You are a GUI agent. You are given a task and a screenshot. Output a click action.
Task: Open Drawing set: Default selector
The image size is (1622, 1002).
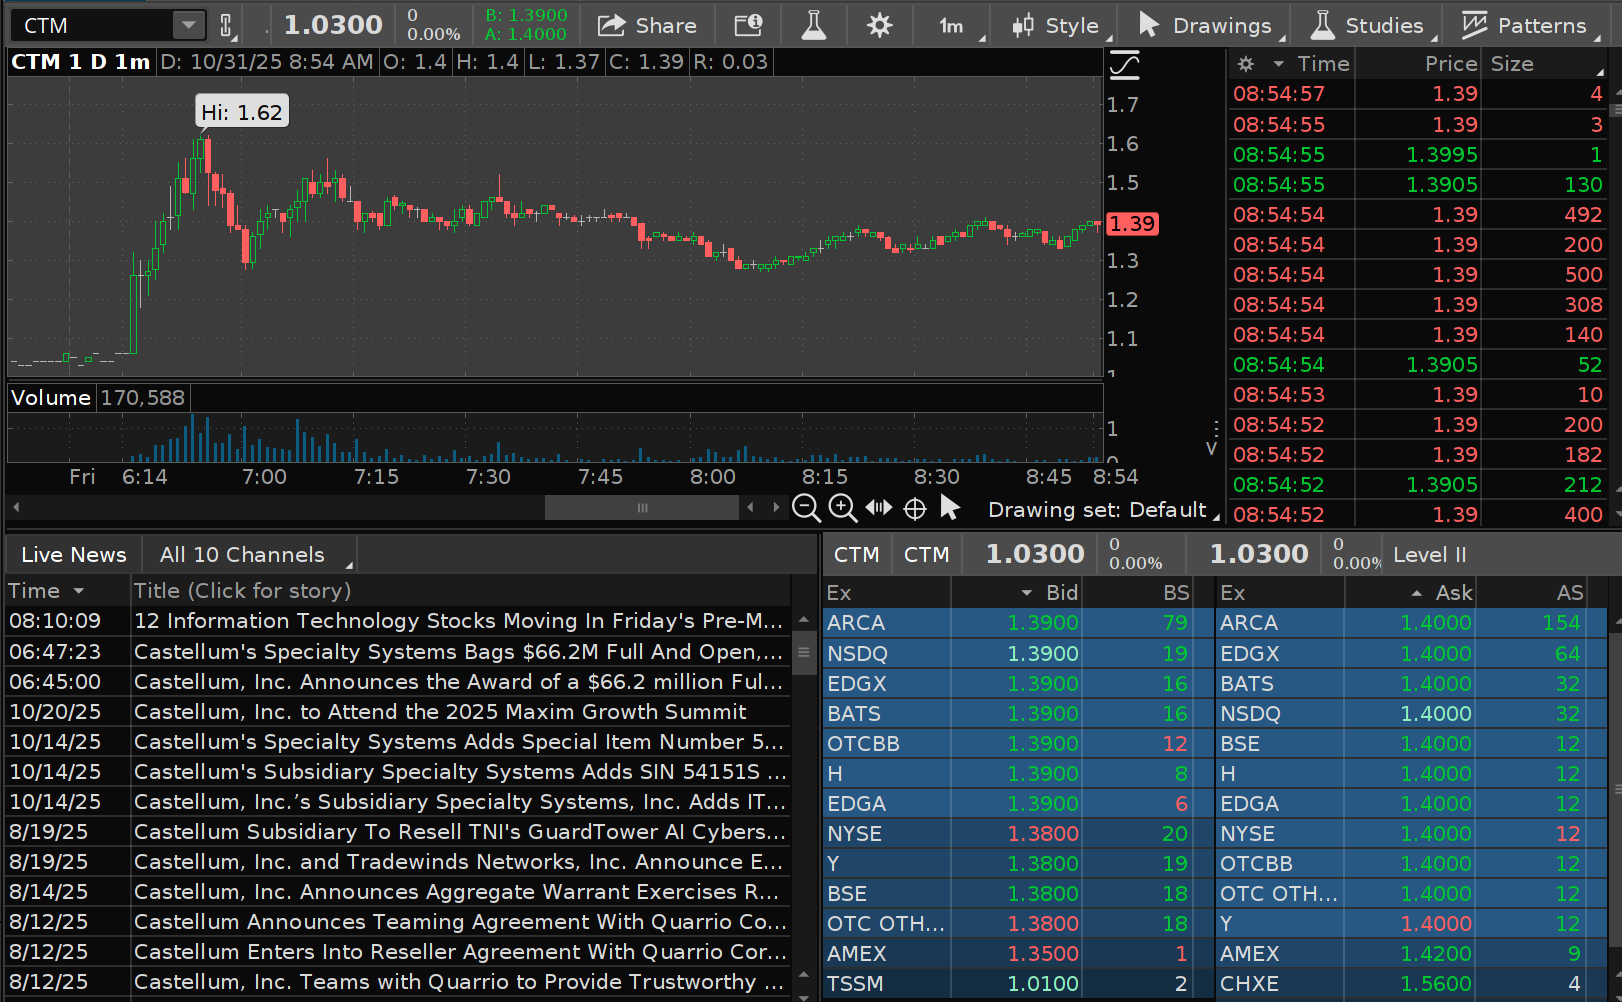tap(1103, 510)
